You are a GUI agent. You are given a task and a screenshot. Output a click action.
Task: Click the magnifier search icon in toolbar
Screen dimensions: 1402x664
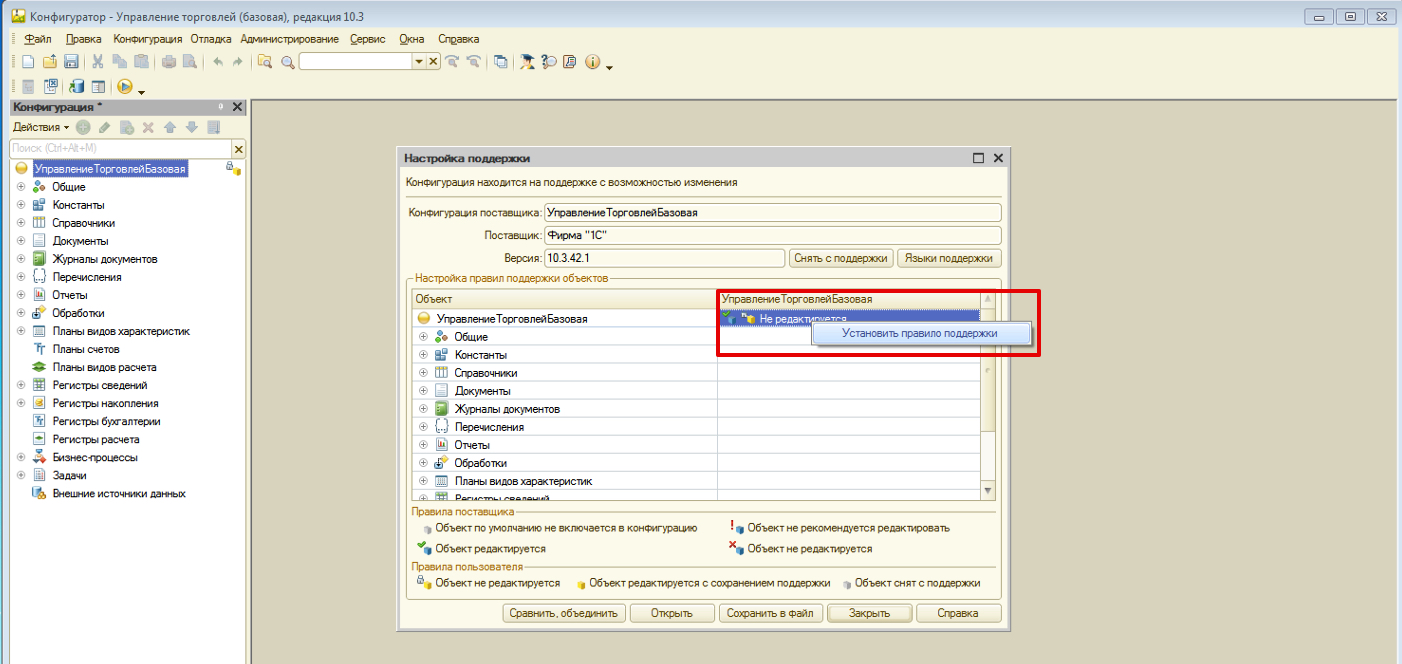[x=287, y=62]
